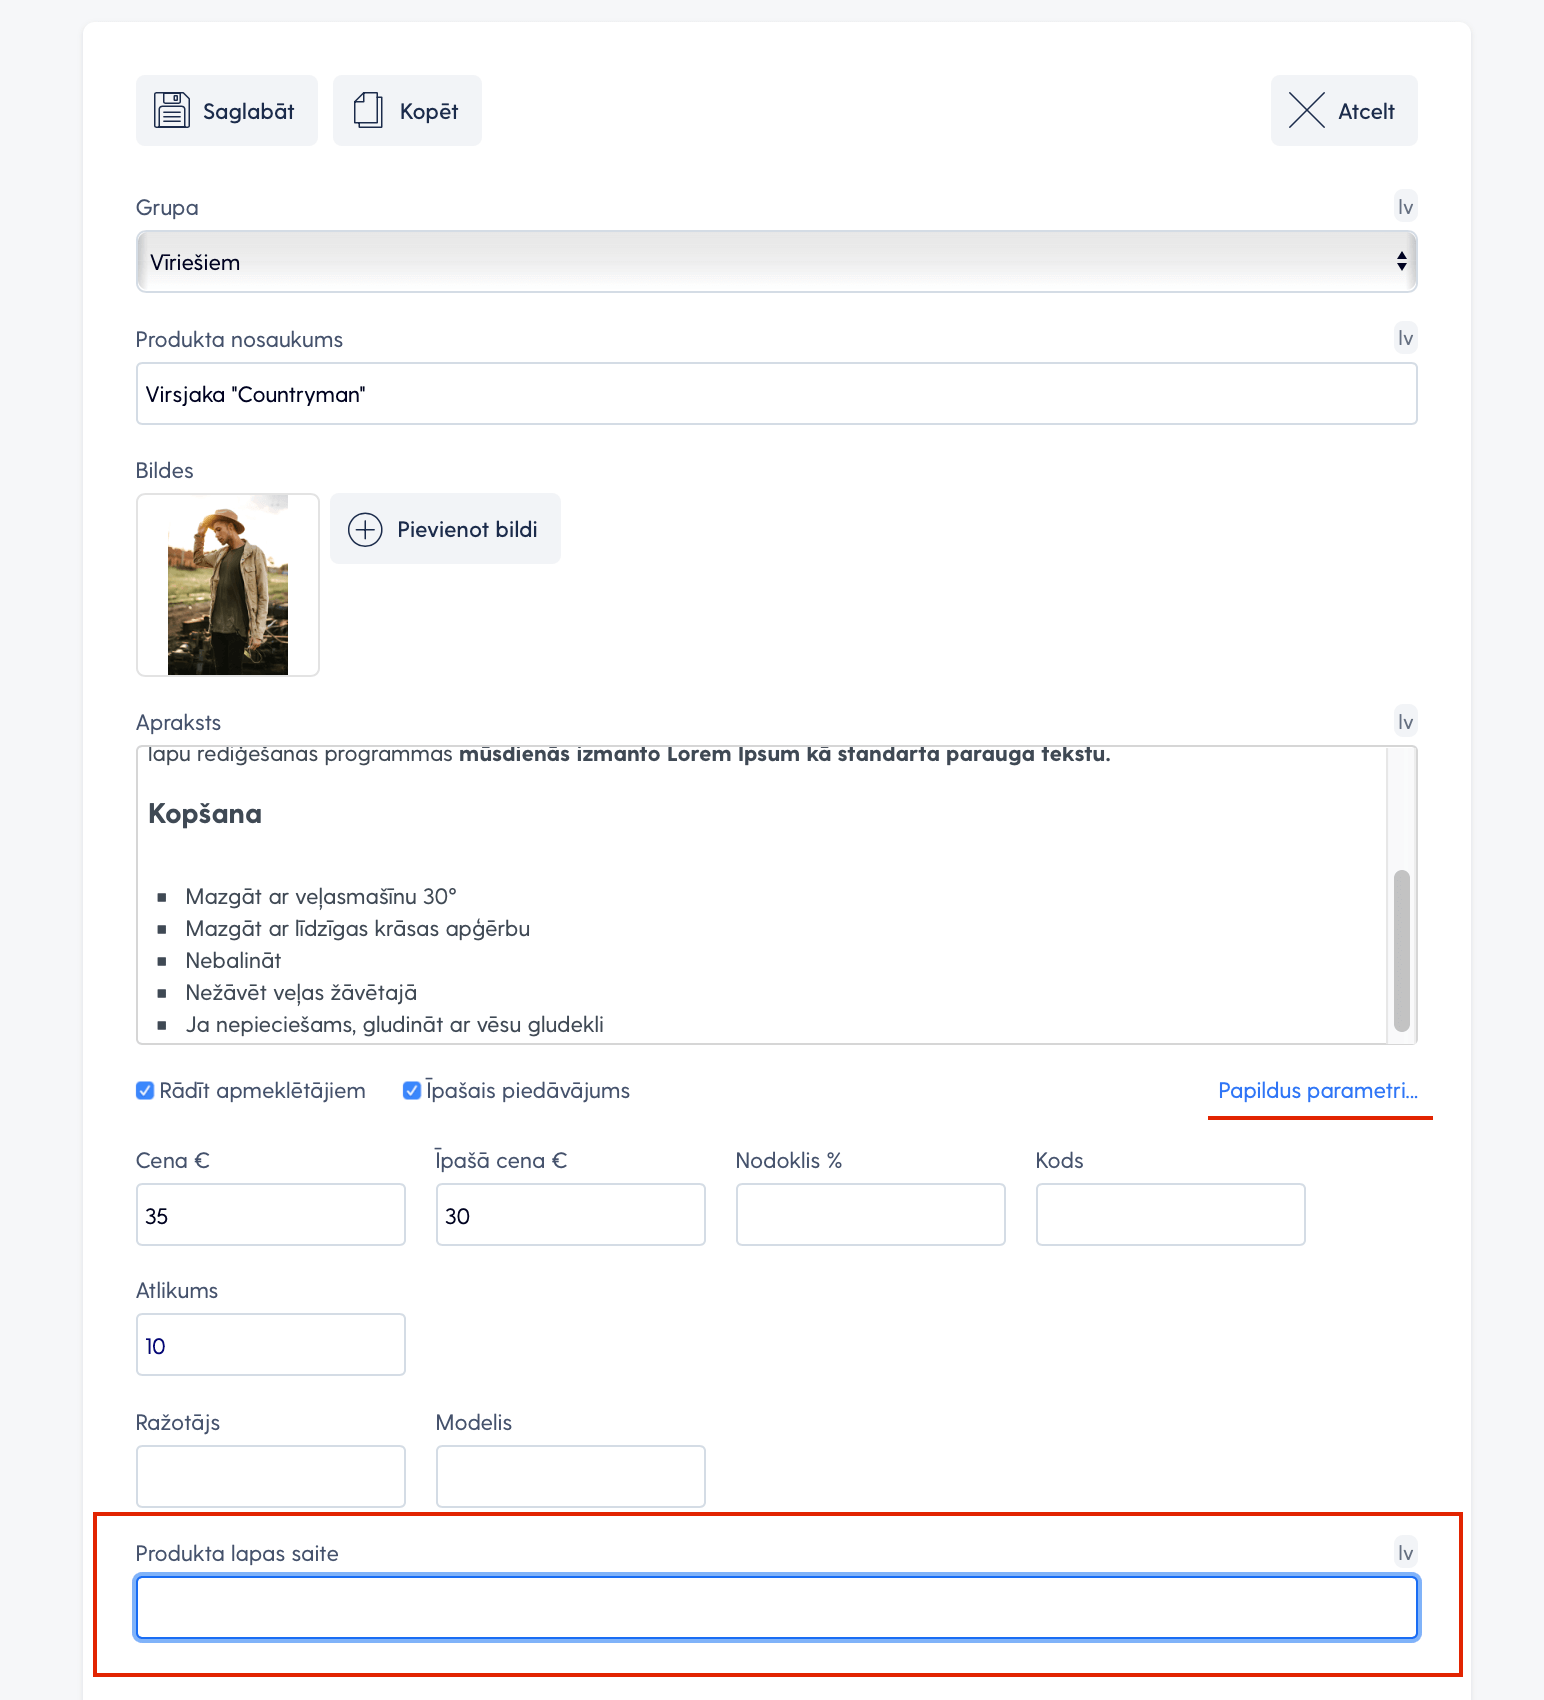Click the Atcelt button label
The height and width of the screenshot is (1700, 1544).
coord(1366,111)
